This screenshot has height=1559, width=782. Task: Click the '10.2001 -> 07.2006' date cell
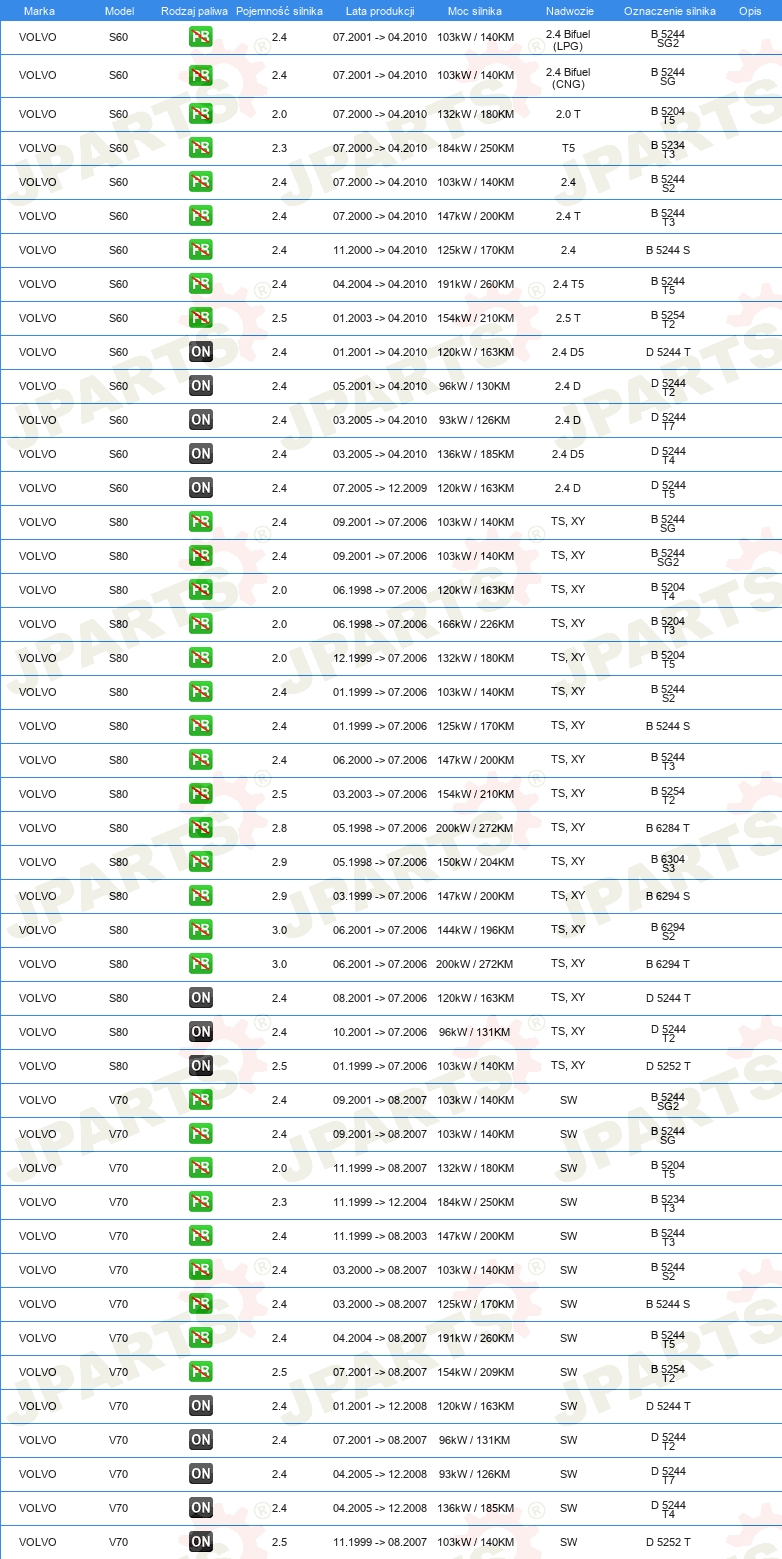(x=380, y=1032)
